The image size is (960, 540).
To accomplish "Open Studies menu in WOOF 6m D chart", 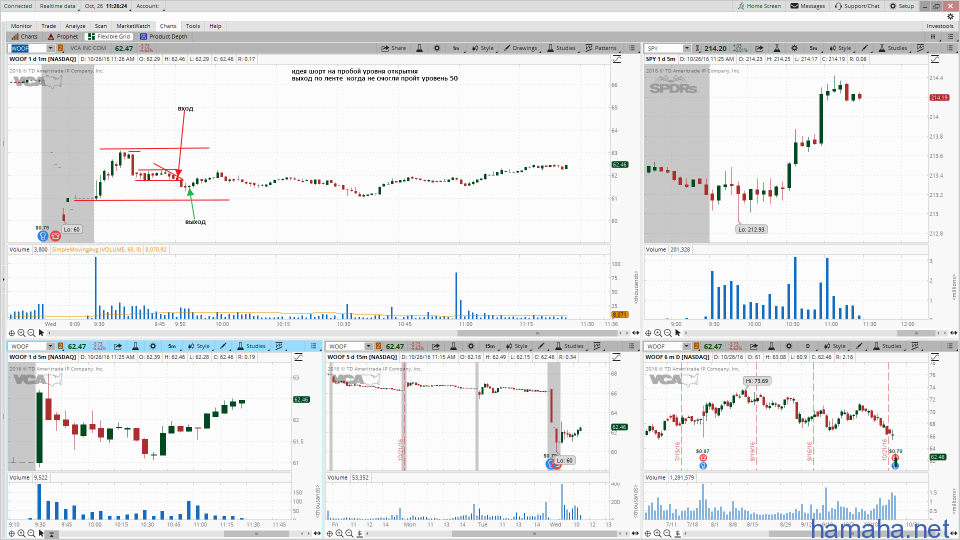I will click(x=887, y=346).
